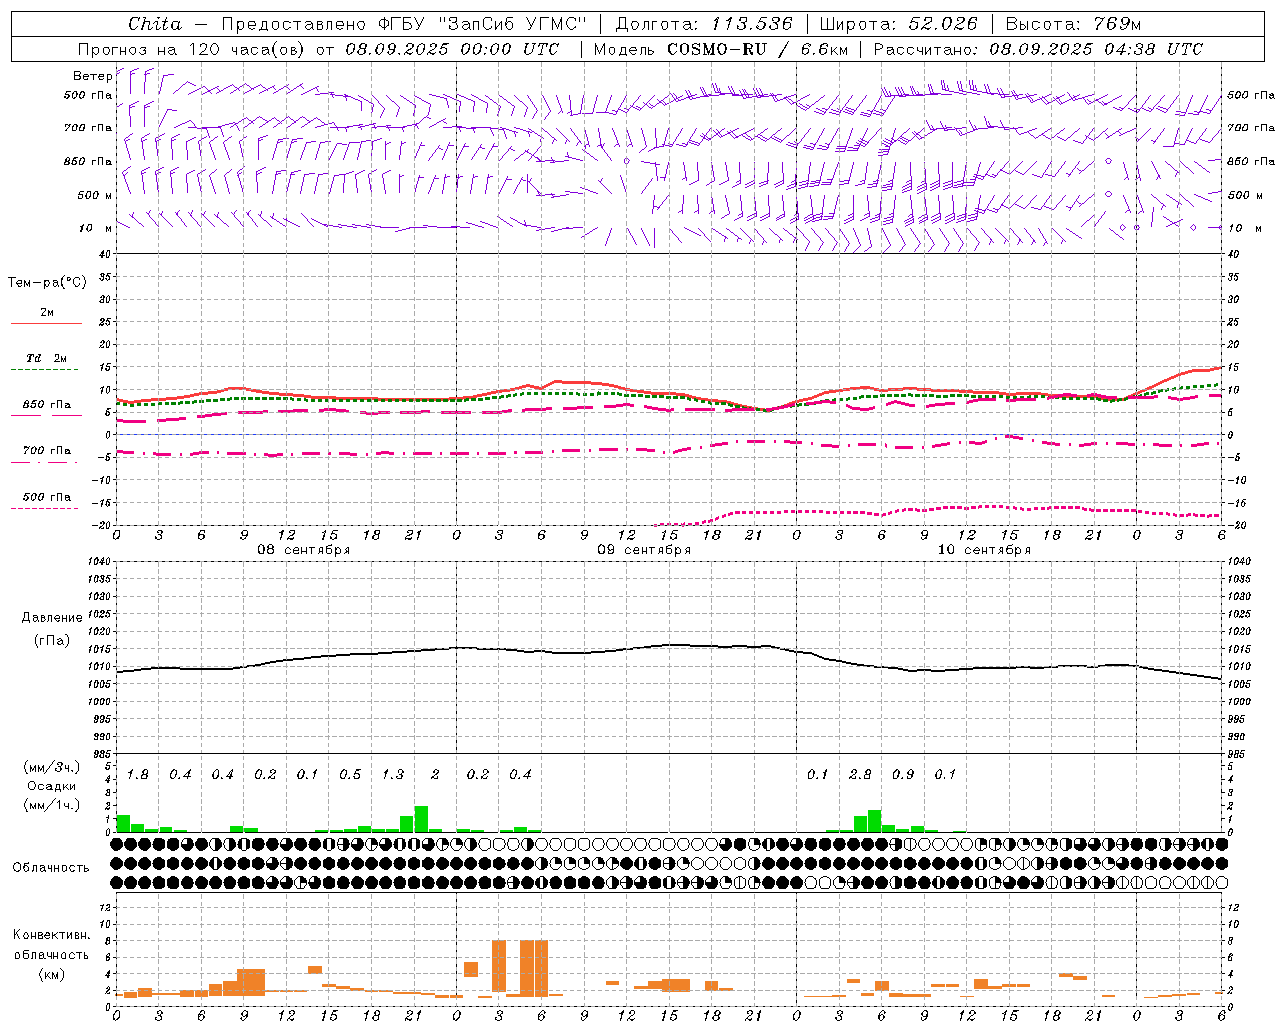Screen dimensions: 1280x1024
Task: Click the "Td 2м" dew point legend entry
Action: [47, 358]
